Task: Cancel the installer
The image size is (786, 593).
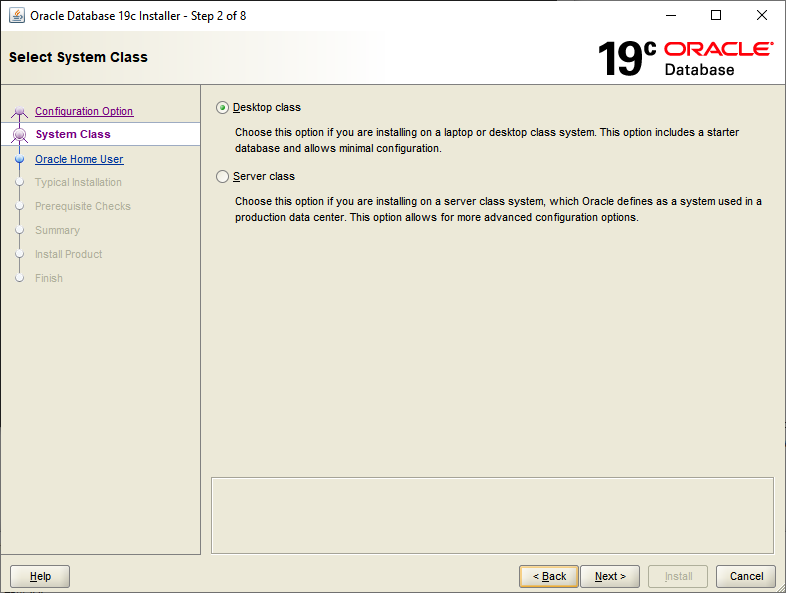Action: point(746,576)
